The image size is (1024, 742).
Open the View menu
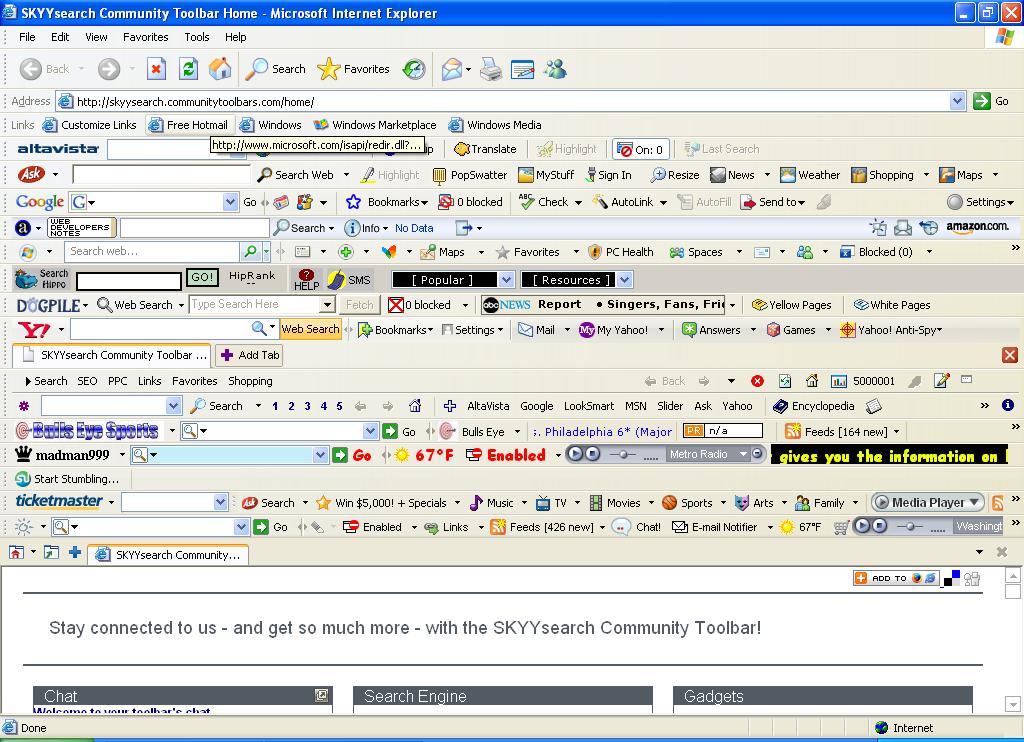pyautogui.click(x=96, y=37)
